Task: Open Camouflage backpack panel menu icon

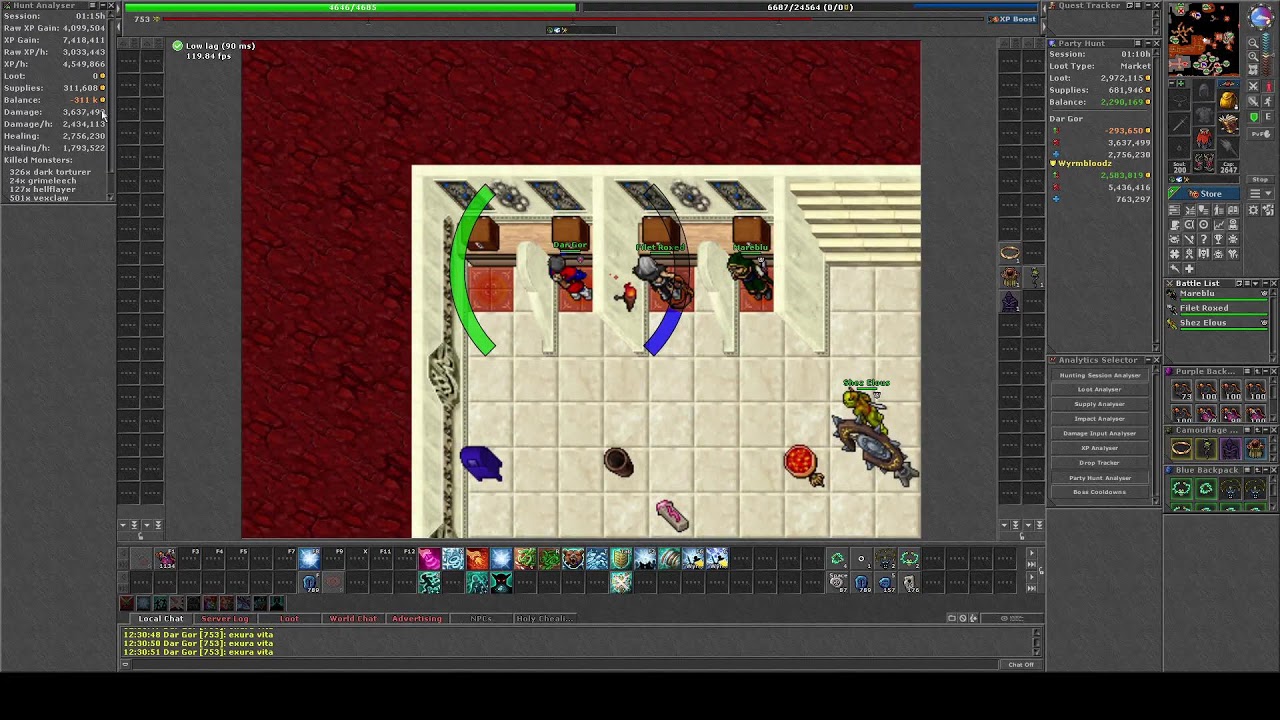Action: click(1247, 430)
